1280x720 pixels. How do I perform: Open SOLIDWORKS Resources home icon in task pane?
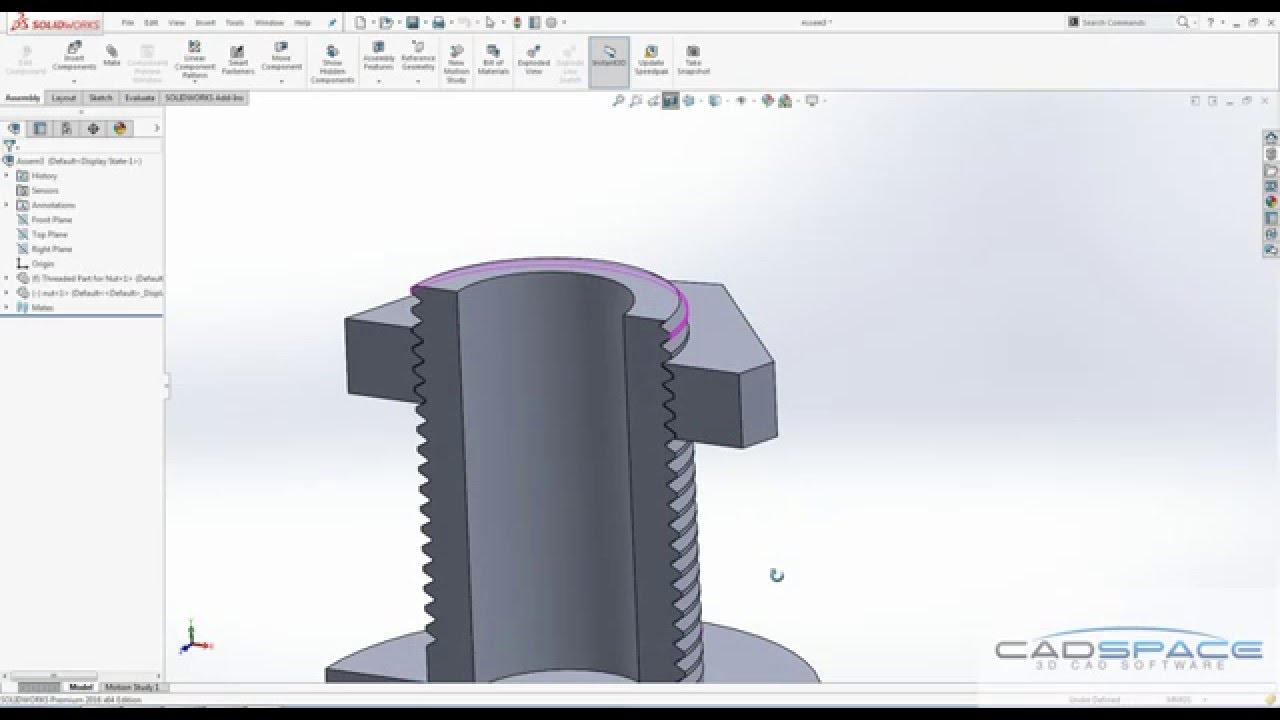tap(1271, 138)
